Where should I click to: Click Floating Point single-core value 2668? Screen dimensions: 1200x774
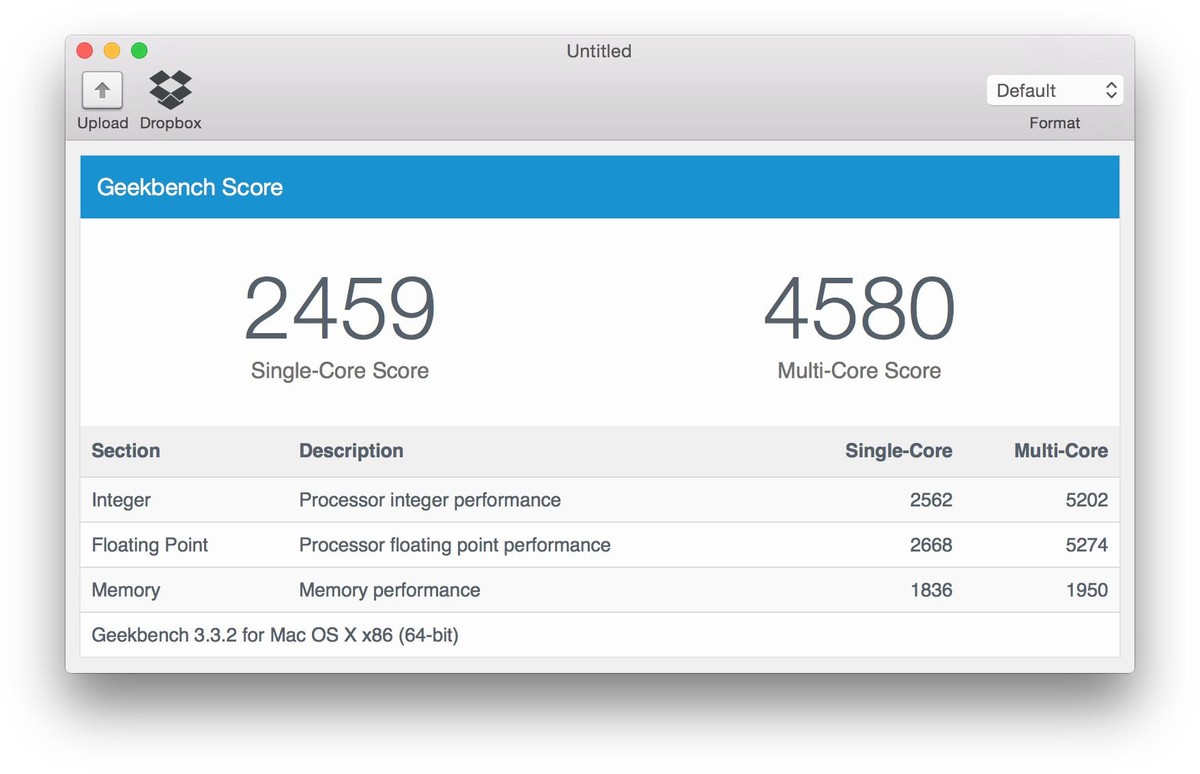931,545
